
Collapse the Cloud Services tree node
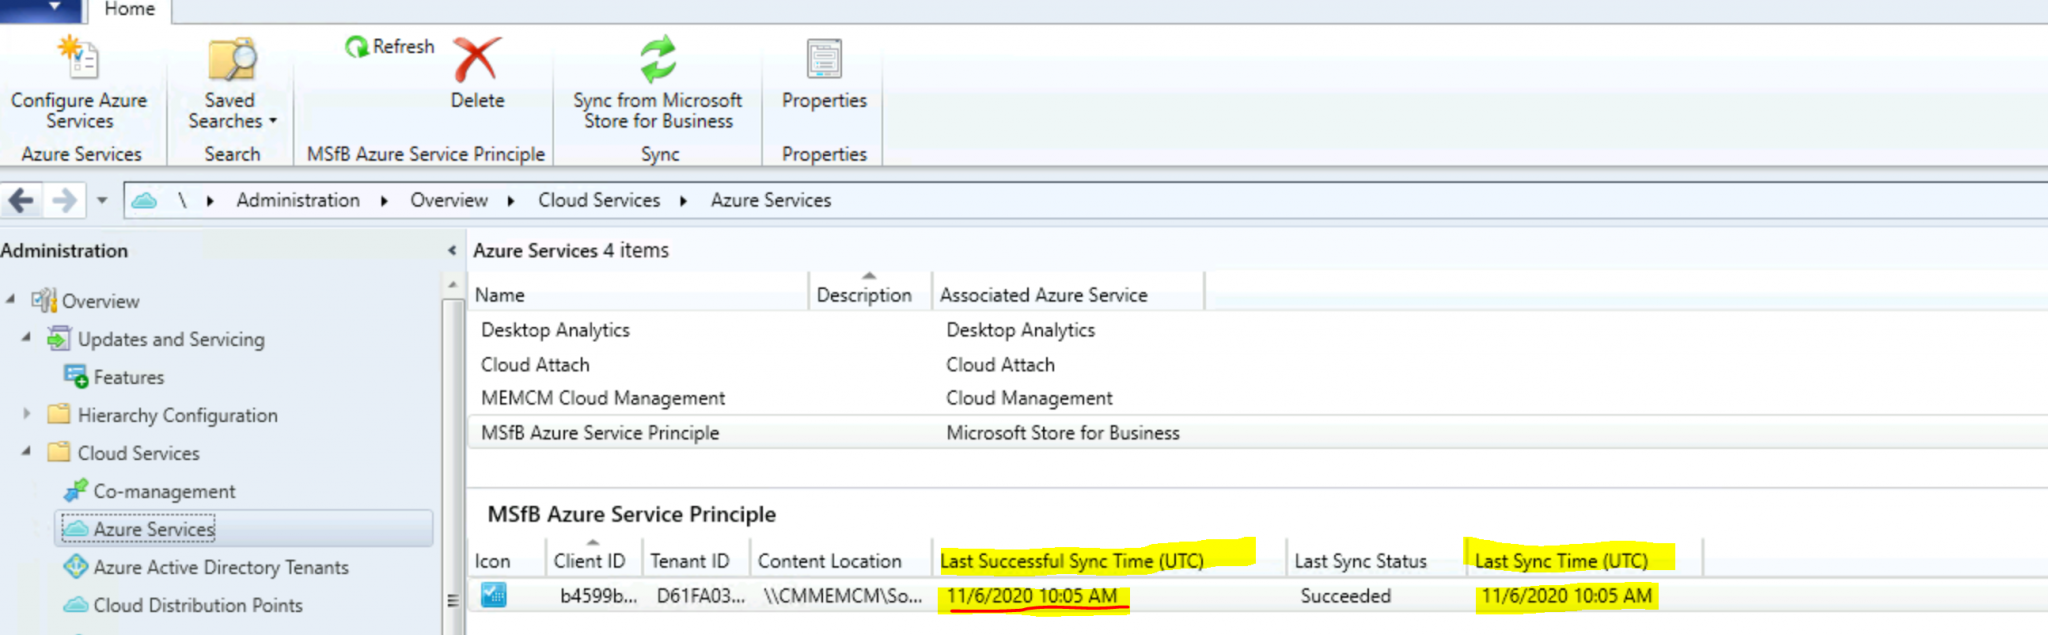27,451
